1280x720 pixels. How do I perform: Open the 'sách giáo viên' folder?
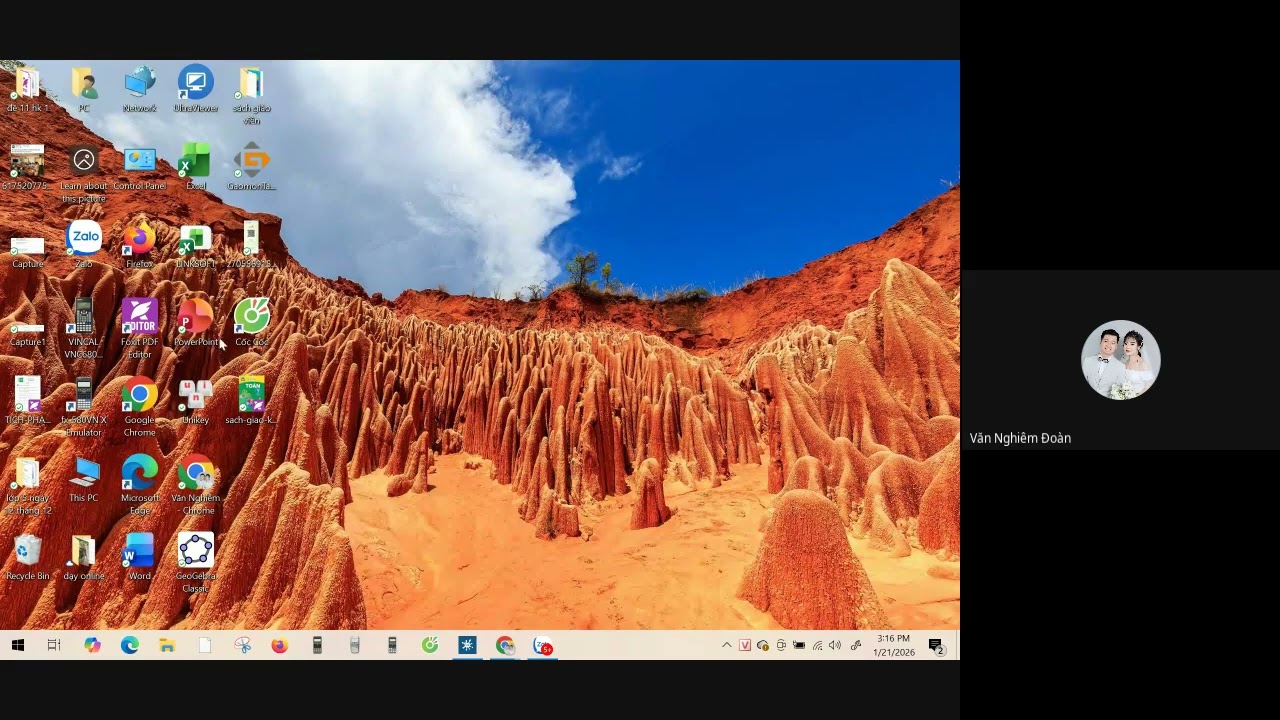(252, 96)
